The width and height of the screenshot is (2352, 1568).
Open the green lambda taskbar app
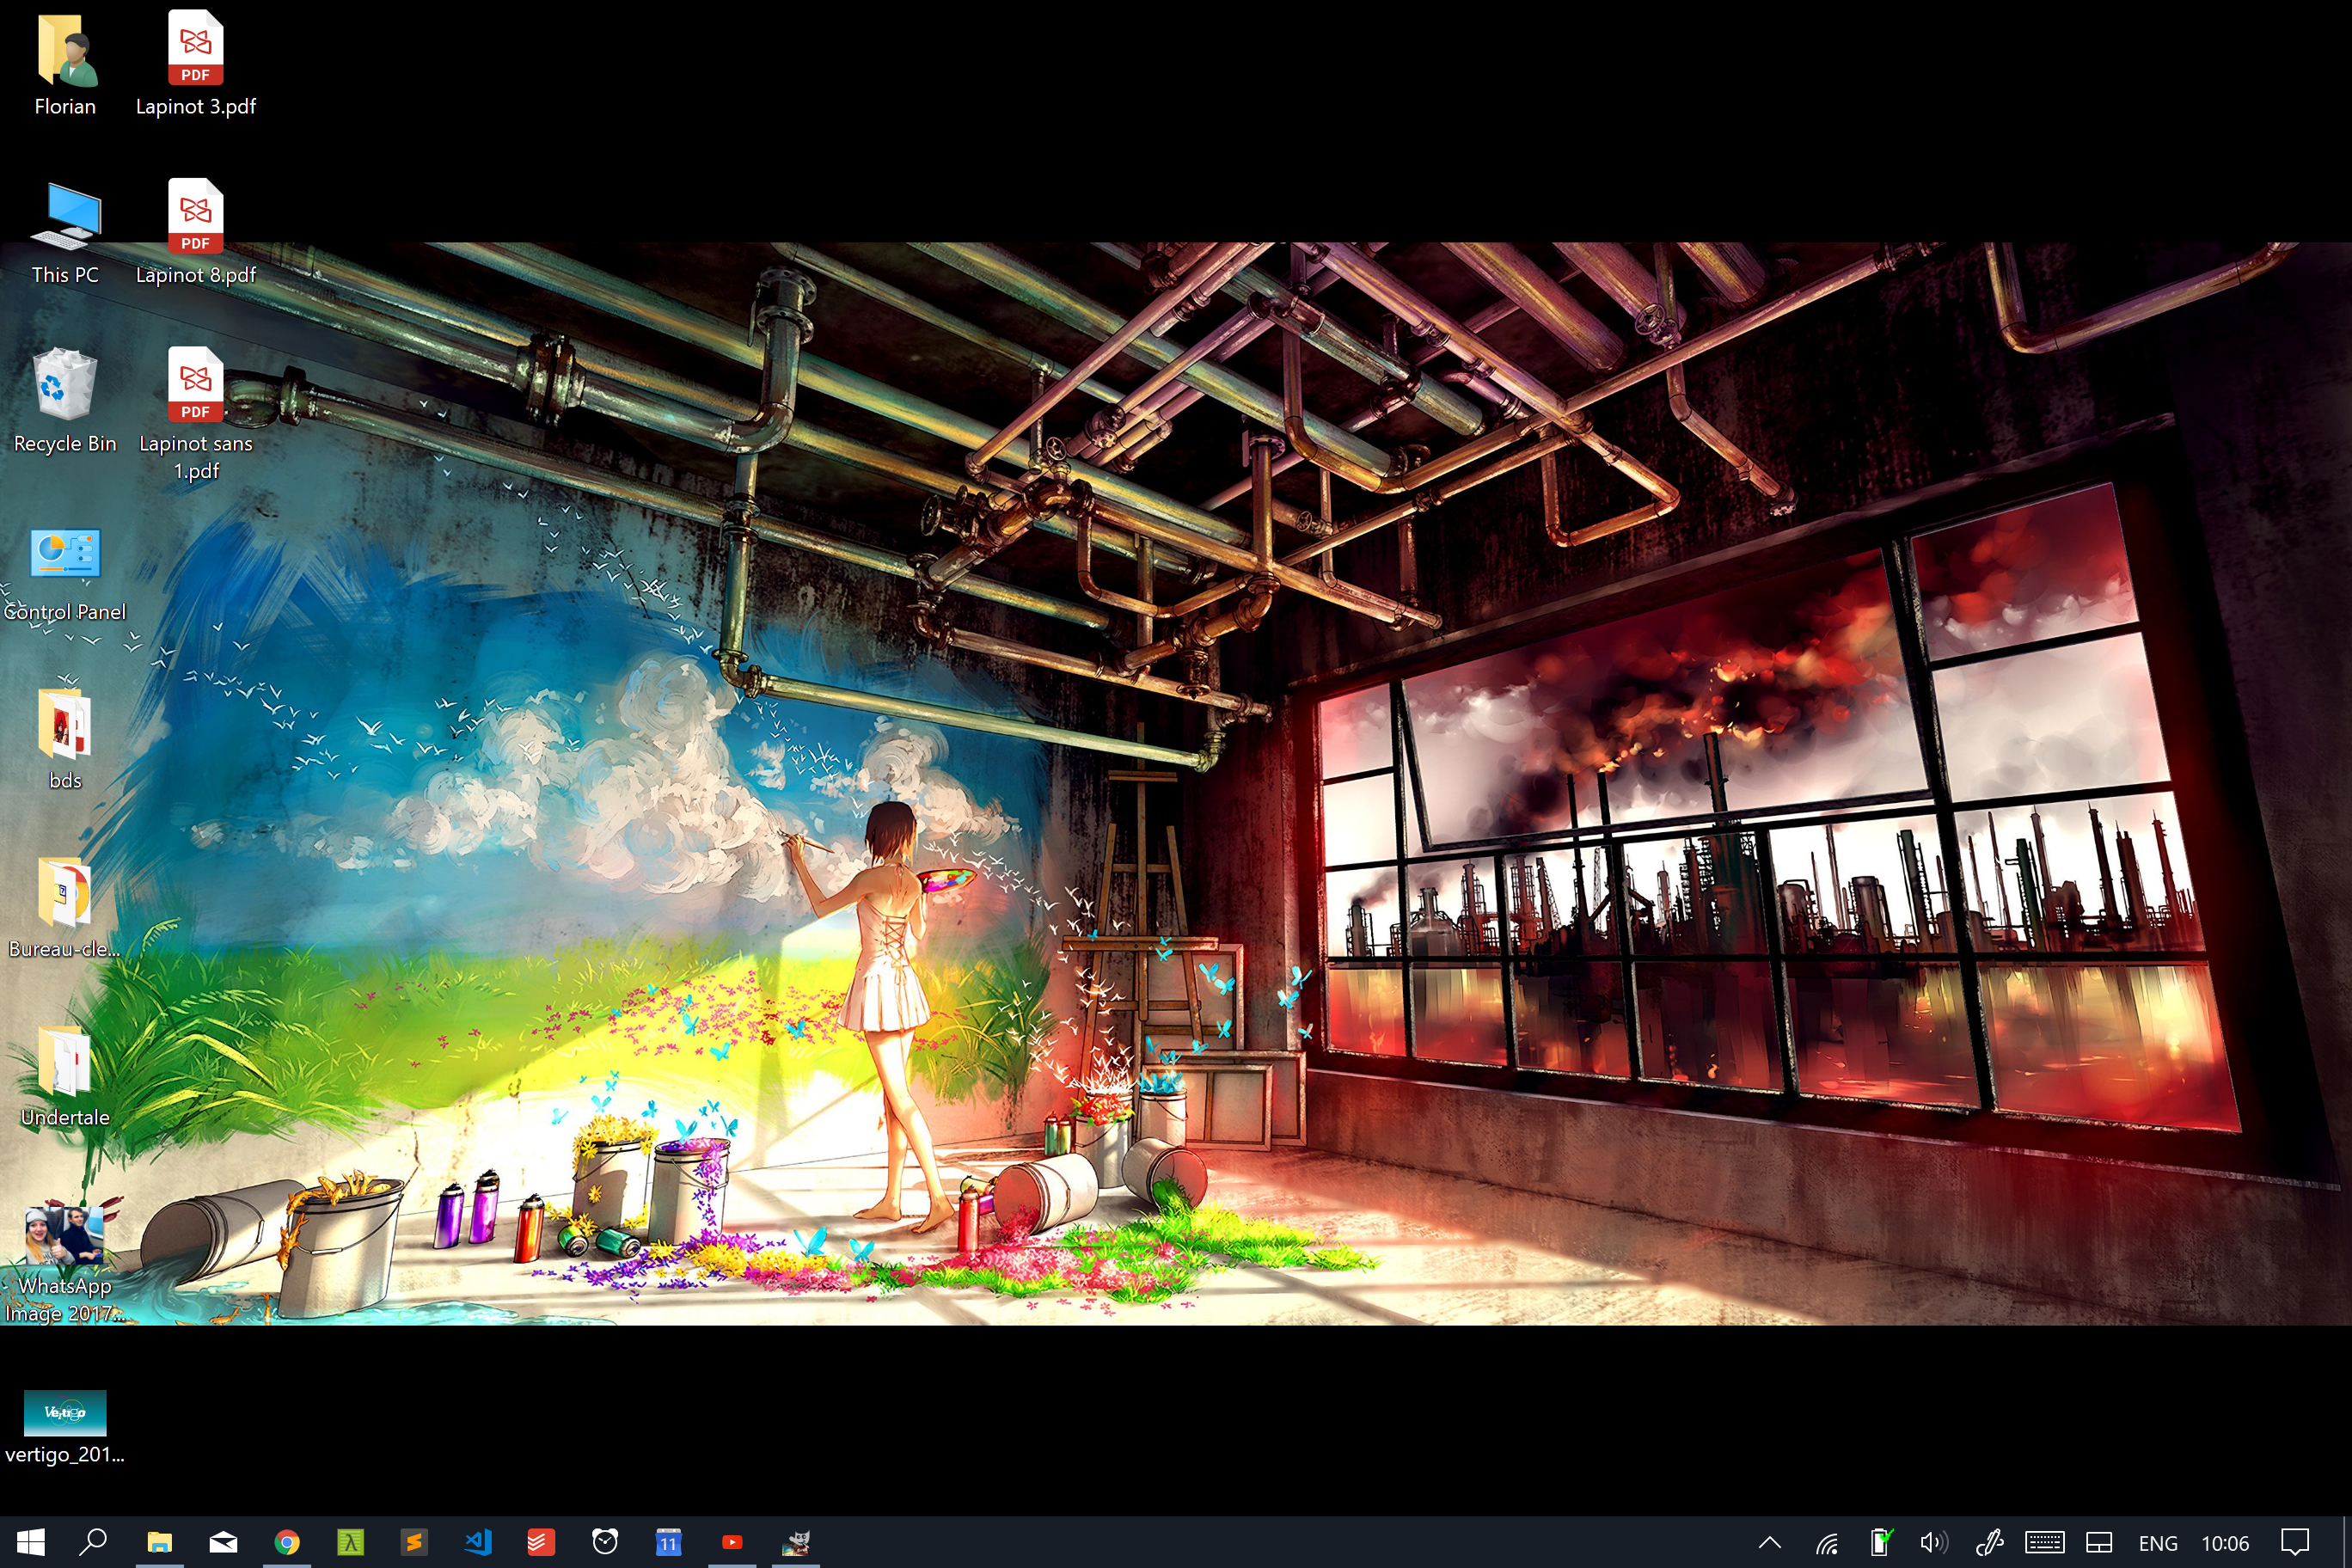click(x=350, y=1542)
